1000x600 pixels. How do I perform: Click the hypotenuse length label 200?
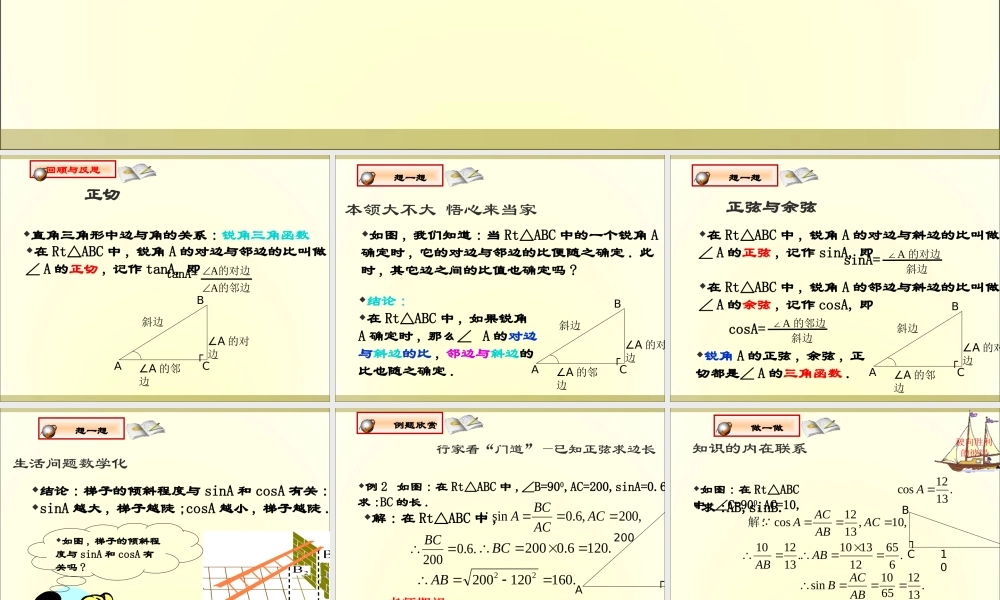point(624,538)
